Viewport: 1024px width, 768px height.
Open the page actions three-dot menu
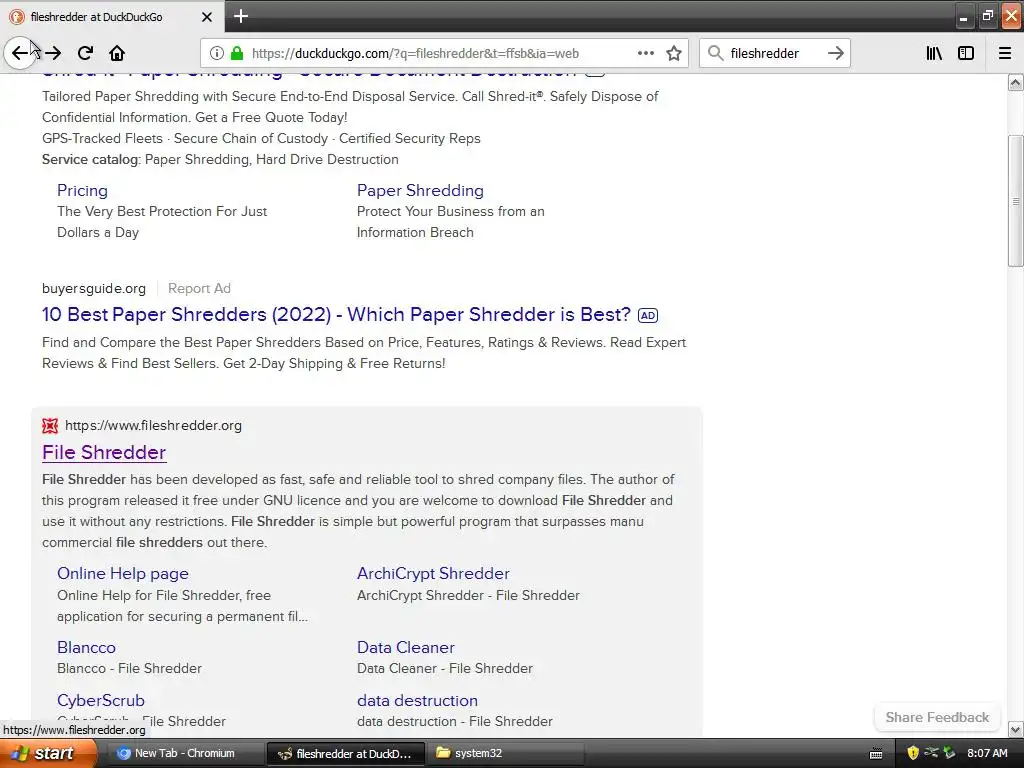pos(646,53)
